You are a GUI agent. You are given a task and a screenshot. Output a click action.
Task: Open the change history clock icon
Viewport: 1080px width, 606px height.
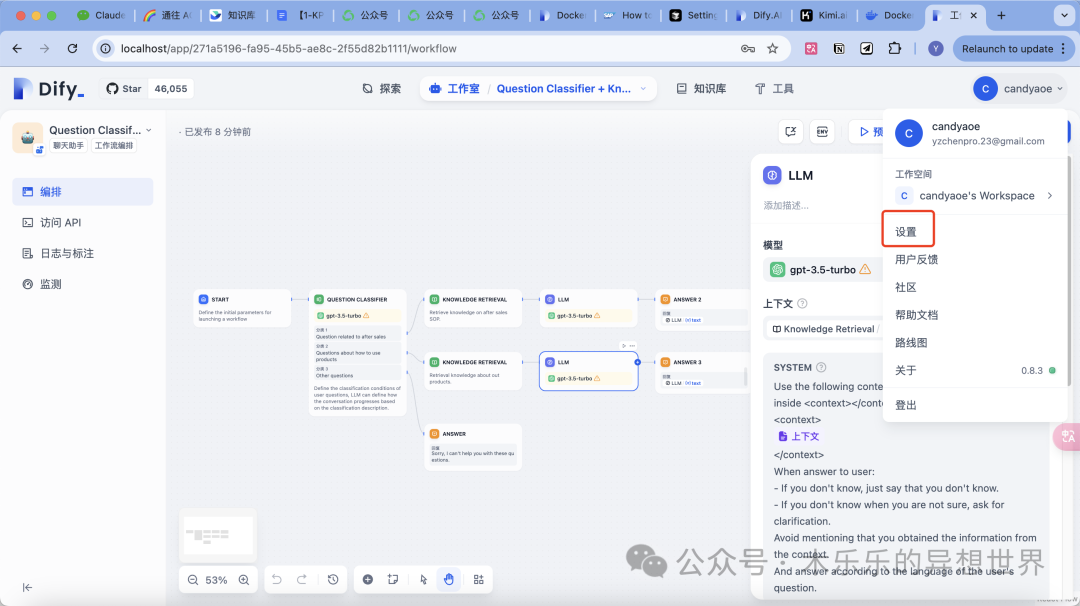click(x=333, y=580)
